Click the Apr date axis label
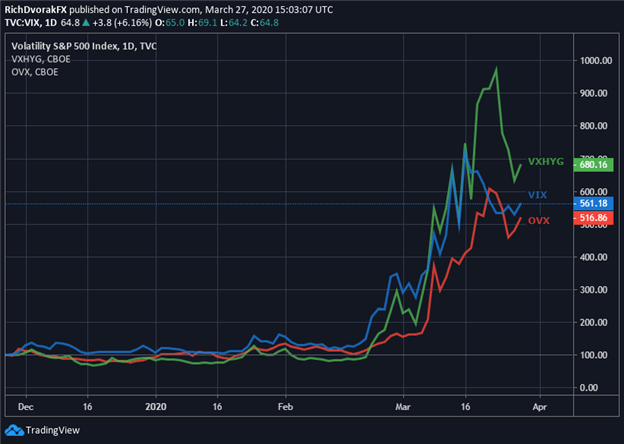624x444 pixels. [x=540, y=407]
